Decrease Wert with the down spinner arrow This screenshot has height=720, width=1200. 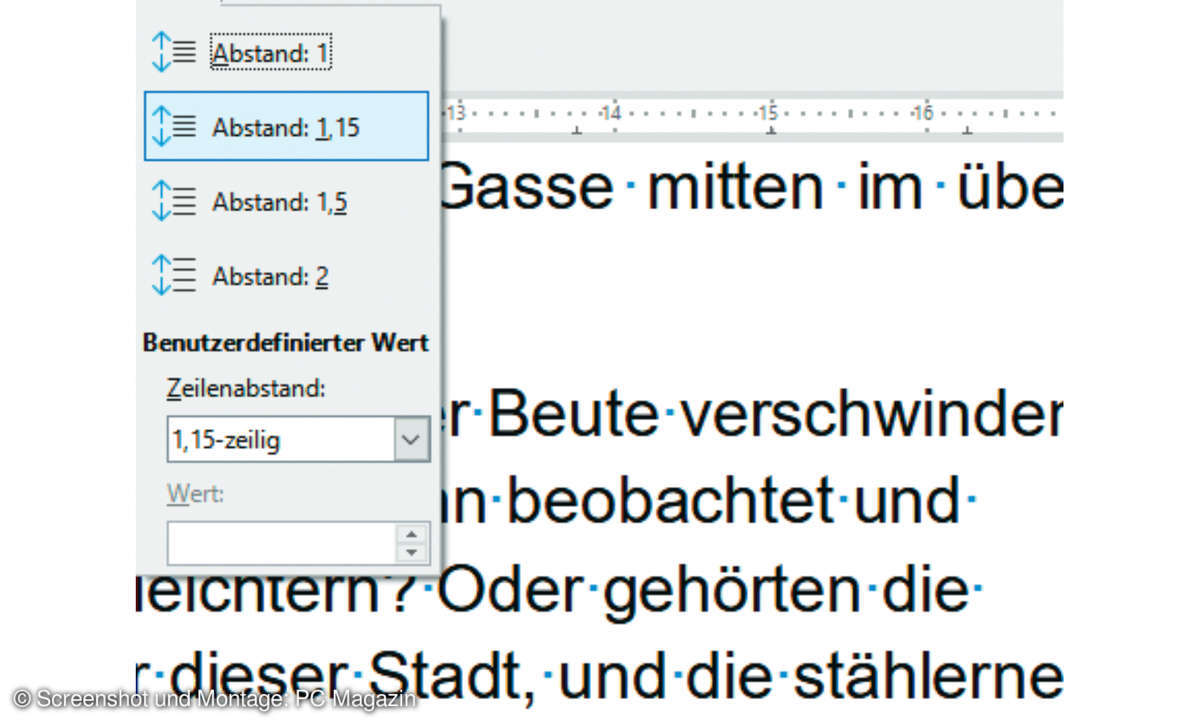412,554
